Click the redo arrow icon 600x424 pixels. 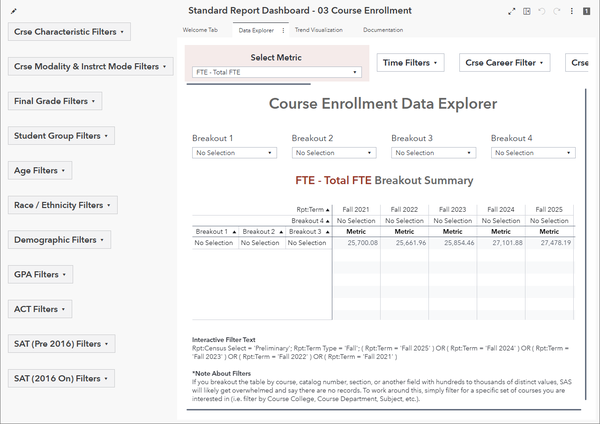556,11
